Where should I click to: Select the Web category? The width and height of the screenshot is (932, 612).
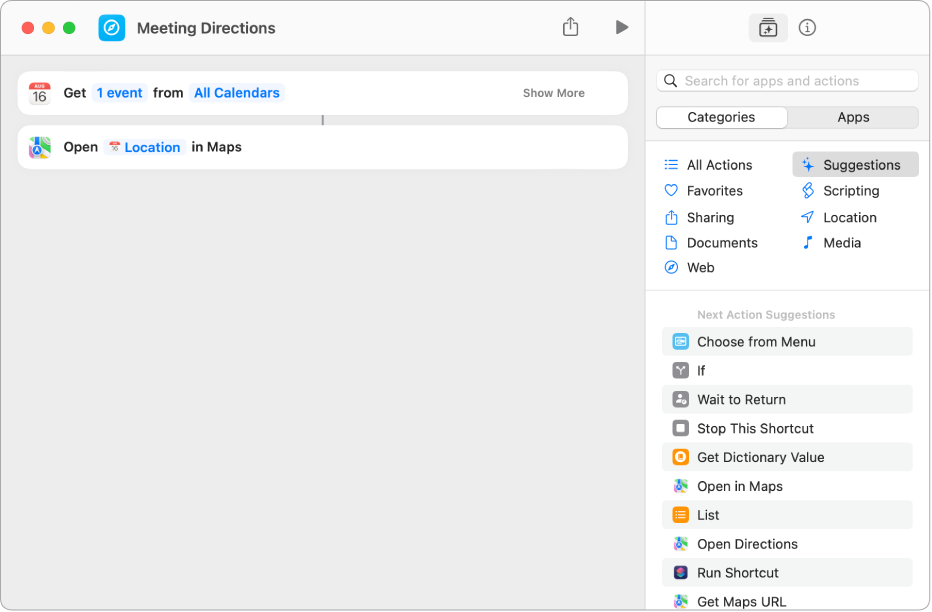click(700, 268)
